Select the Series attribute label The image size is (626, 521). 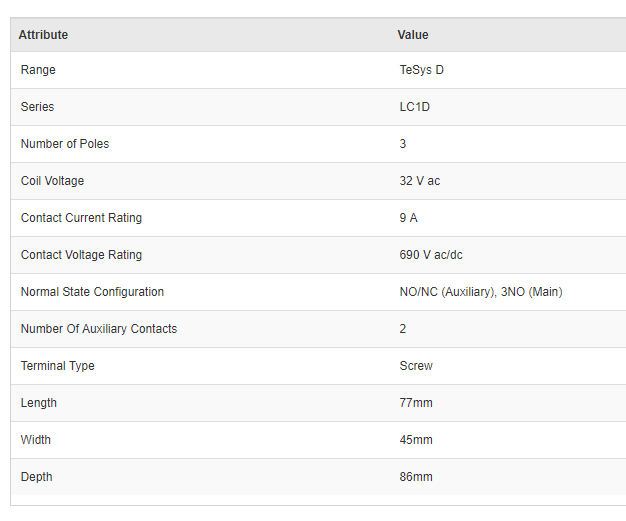[x=38, y=107]
